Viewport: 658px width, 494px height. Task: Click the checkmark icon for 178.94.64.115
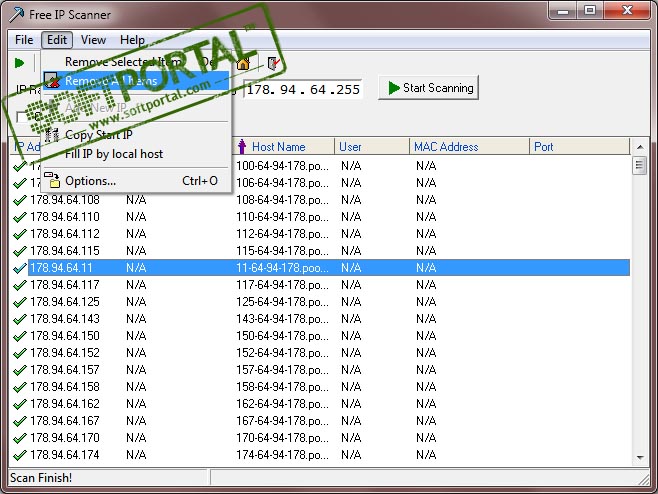click(20, 251)
